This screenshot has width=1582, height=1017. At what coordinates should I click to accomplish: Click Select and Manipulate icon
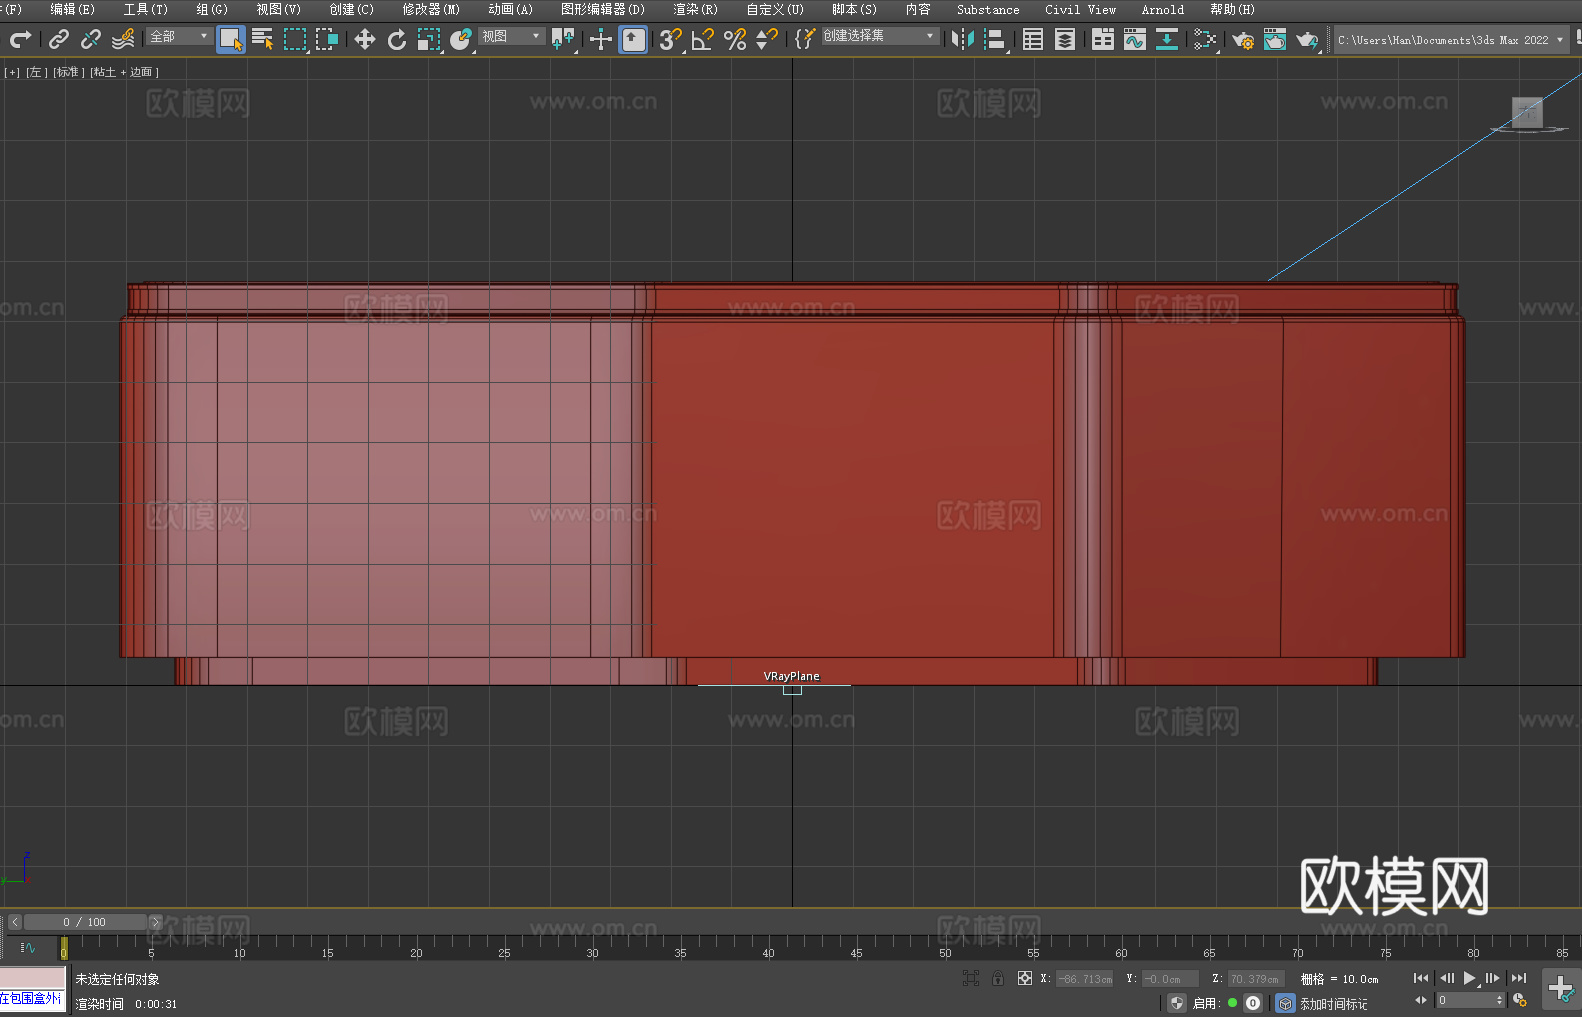click(x=601, y=39)
